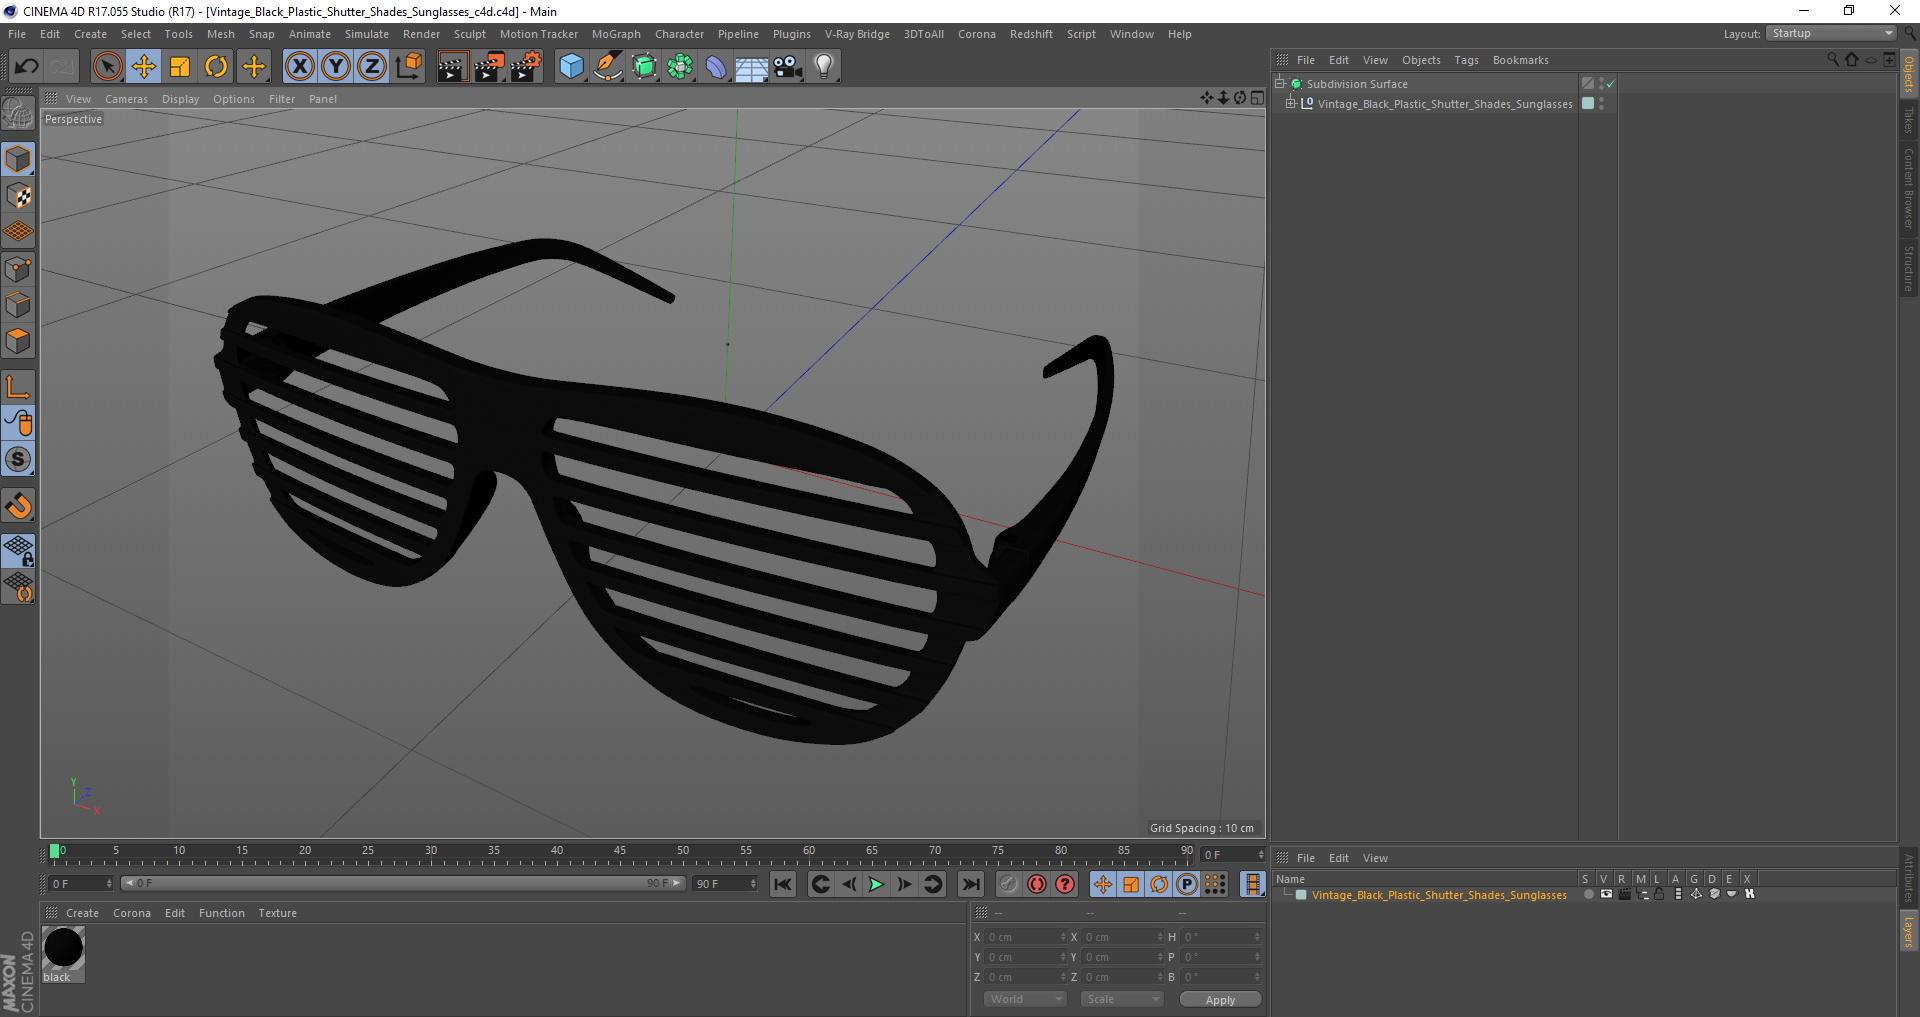Select the Live Selection tool
Image resolution: width=1920 pixels, height=1017 pixels.
pos(107,66)
